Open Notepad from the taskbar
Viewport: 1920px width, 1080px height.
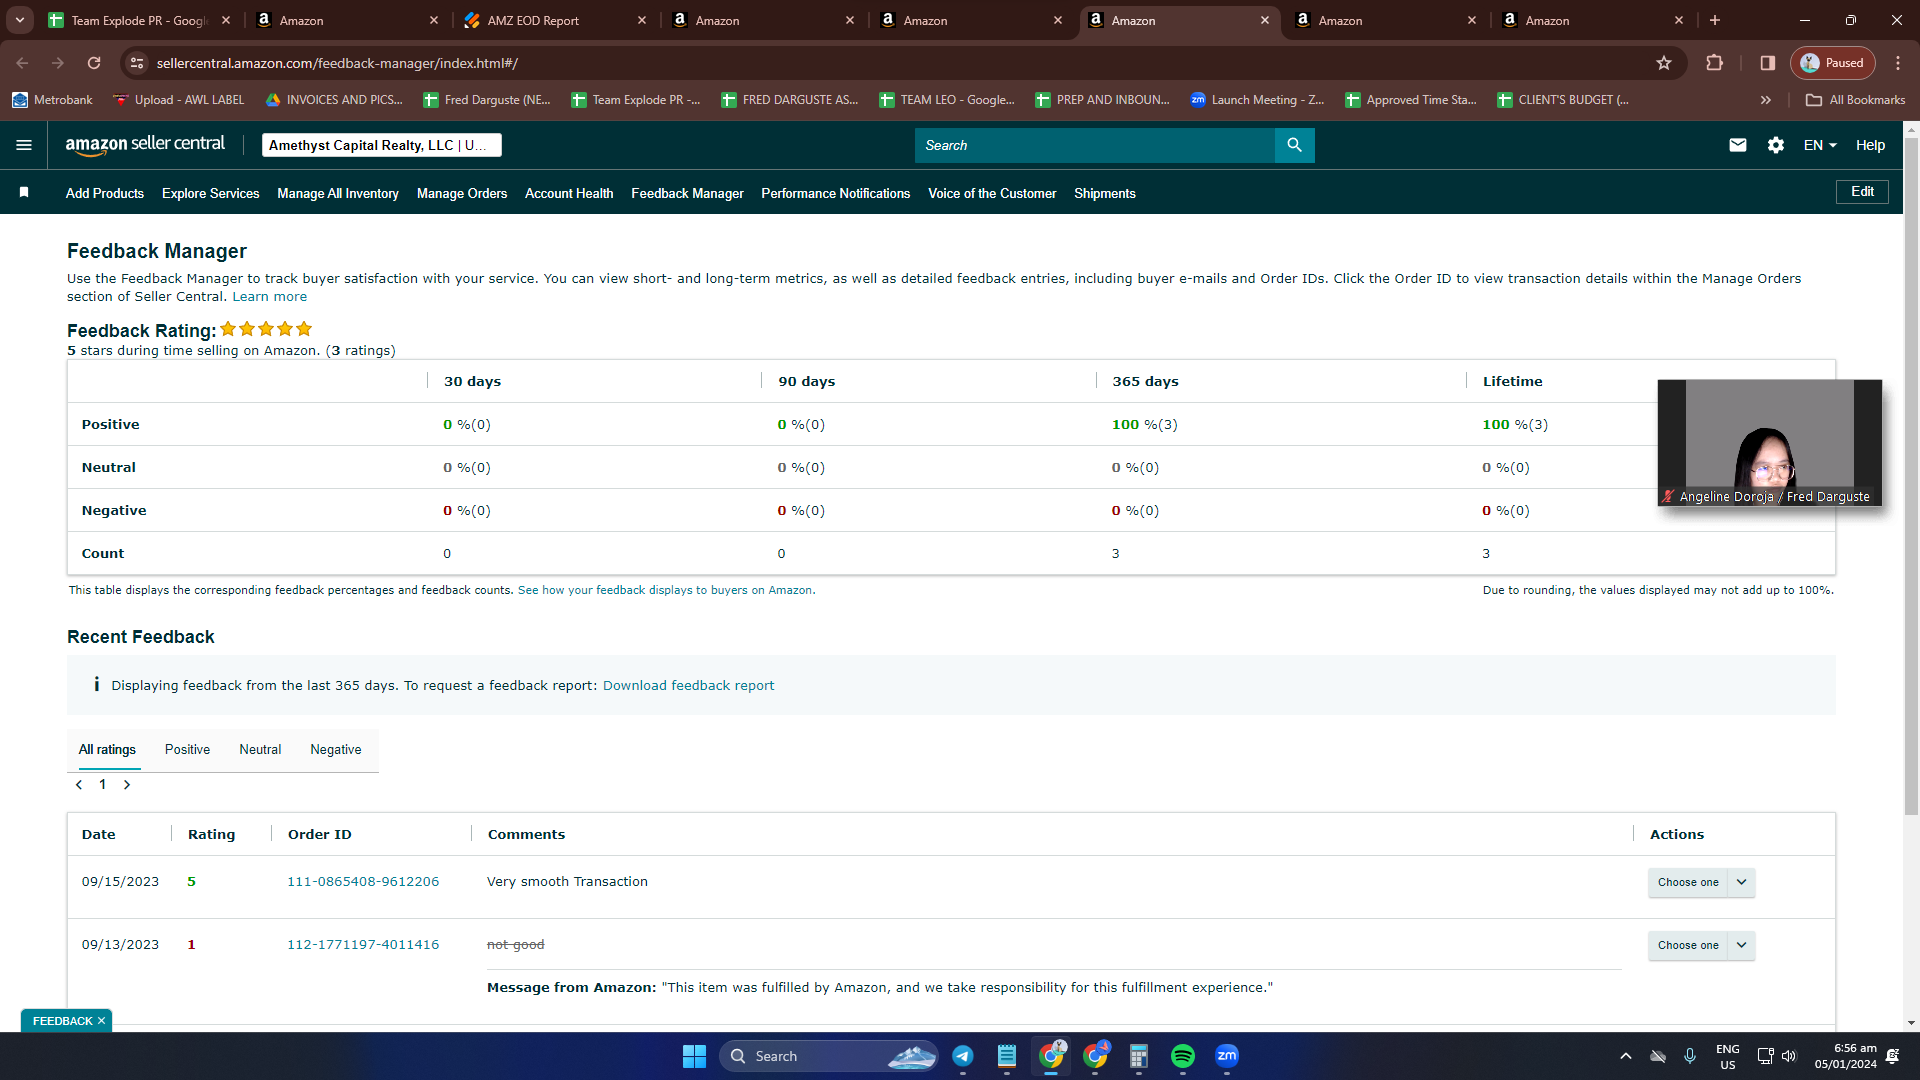click(1007, 1056)
